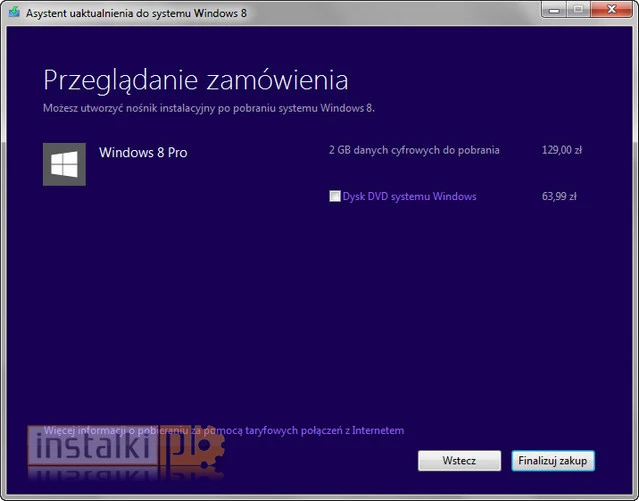Close the Windows 8 upgrade assistant
639x501 pixels.
coord(610,11)
